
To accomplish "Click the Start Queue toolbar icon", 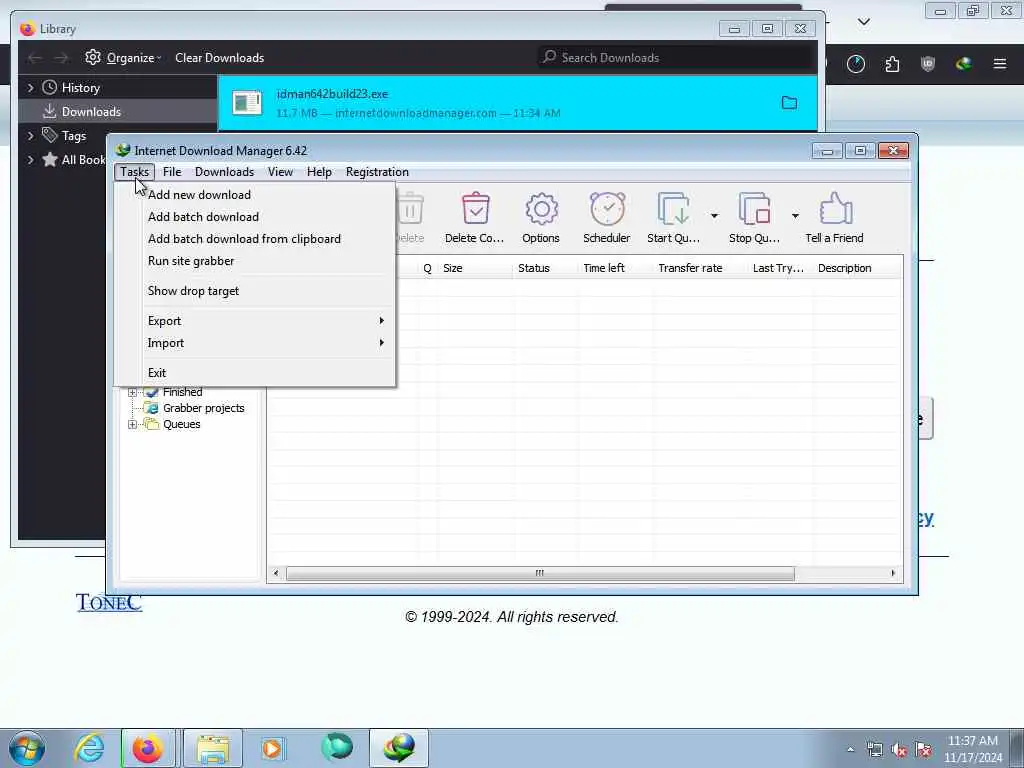I will tap(673, 210).
